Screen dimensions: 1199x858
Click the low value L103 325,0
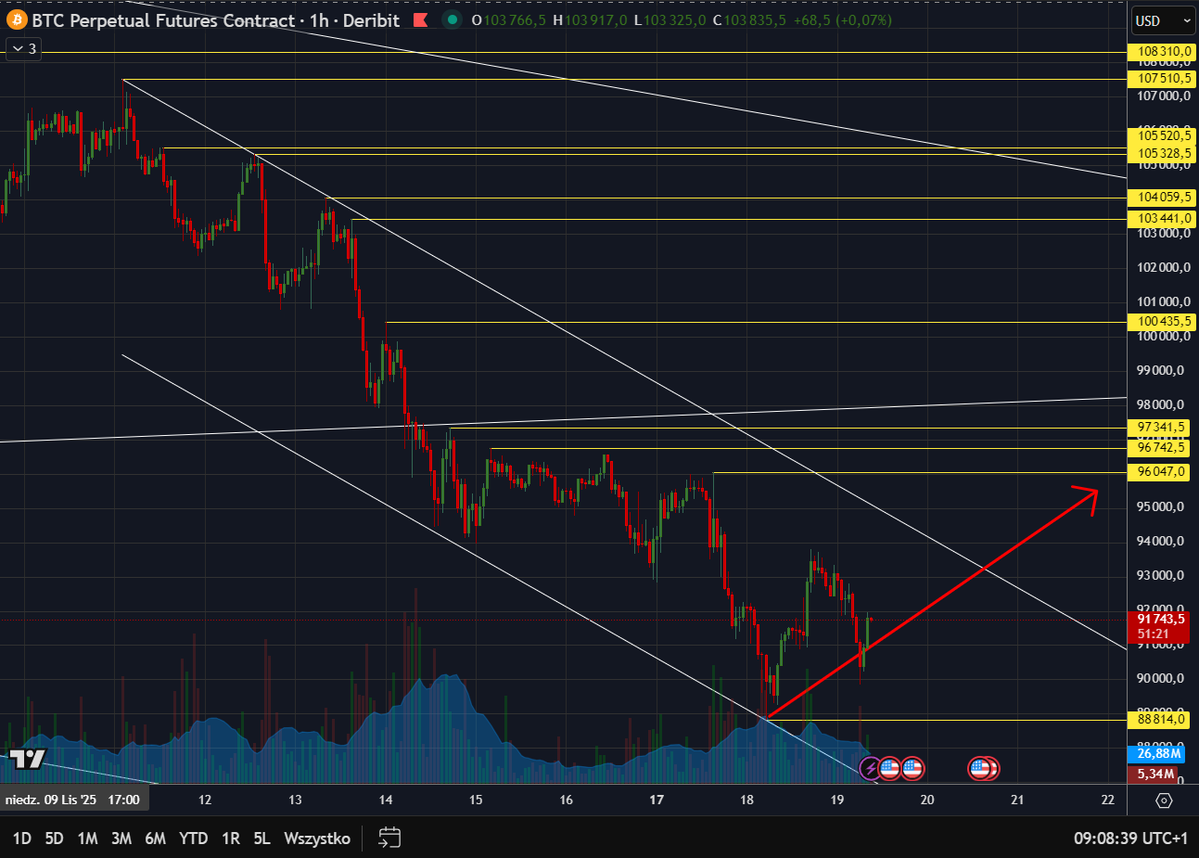tap(670, 21)
